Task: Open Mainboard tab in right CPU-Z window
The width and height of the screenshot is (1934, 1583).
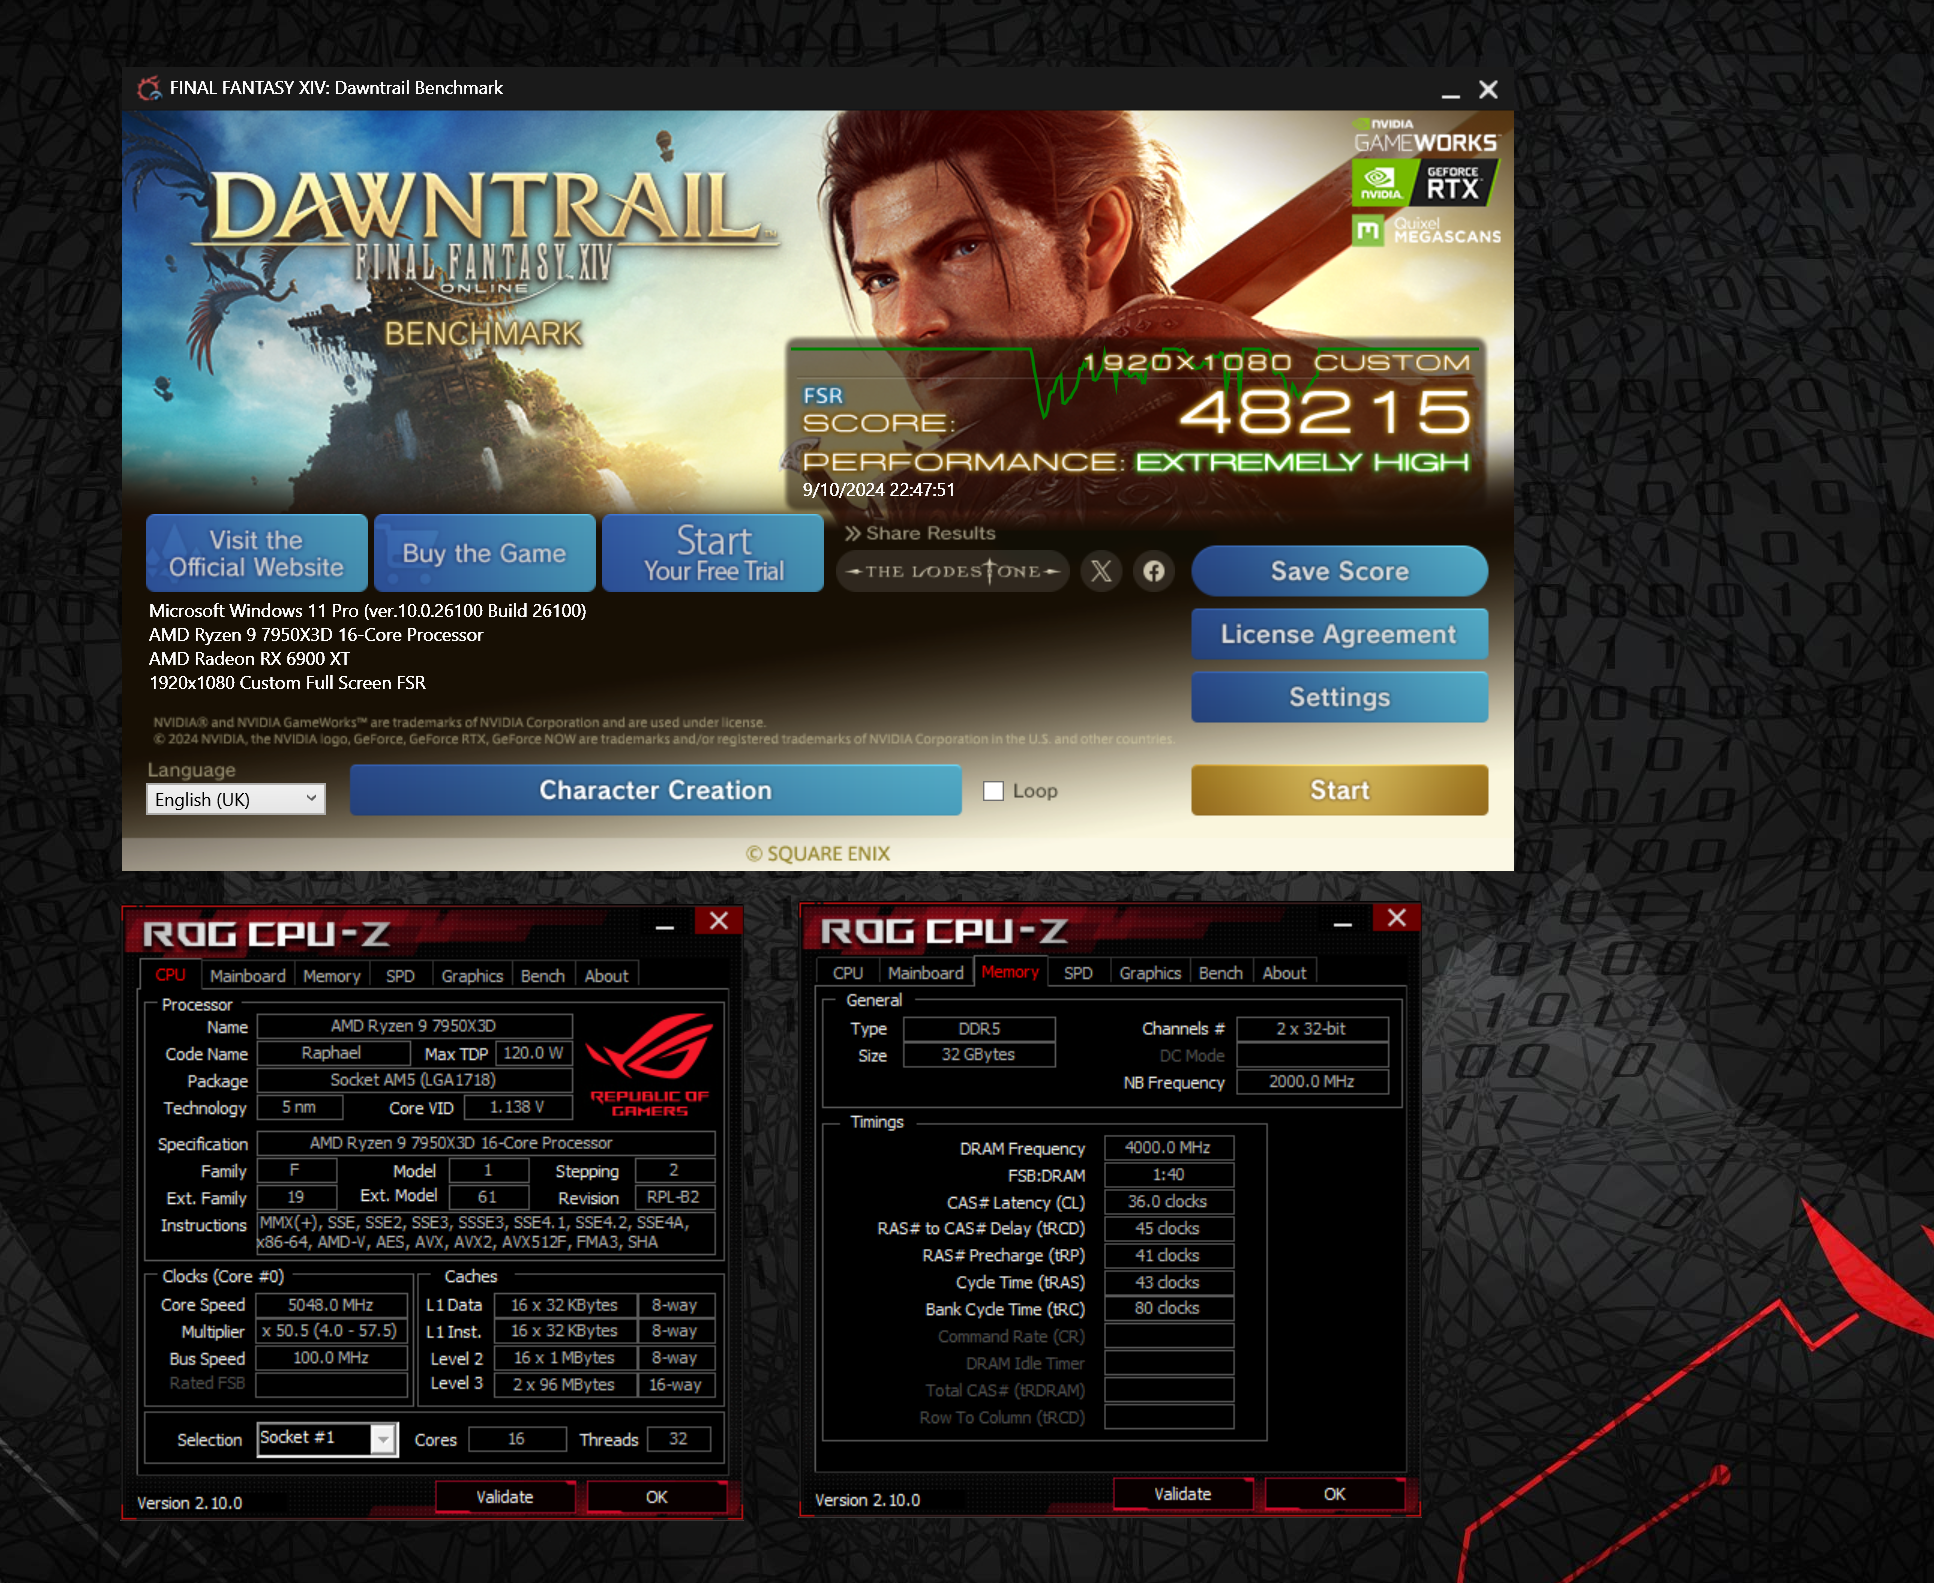Action: click(925, 973)
